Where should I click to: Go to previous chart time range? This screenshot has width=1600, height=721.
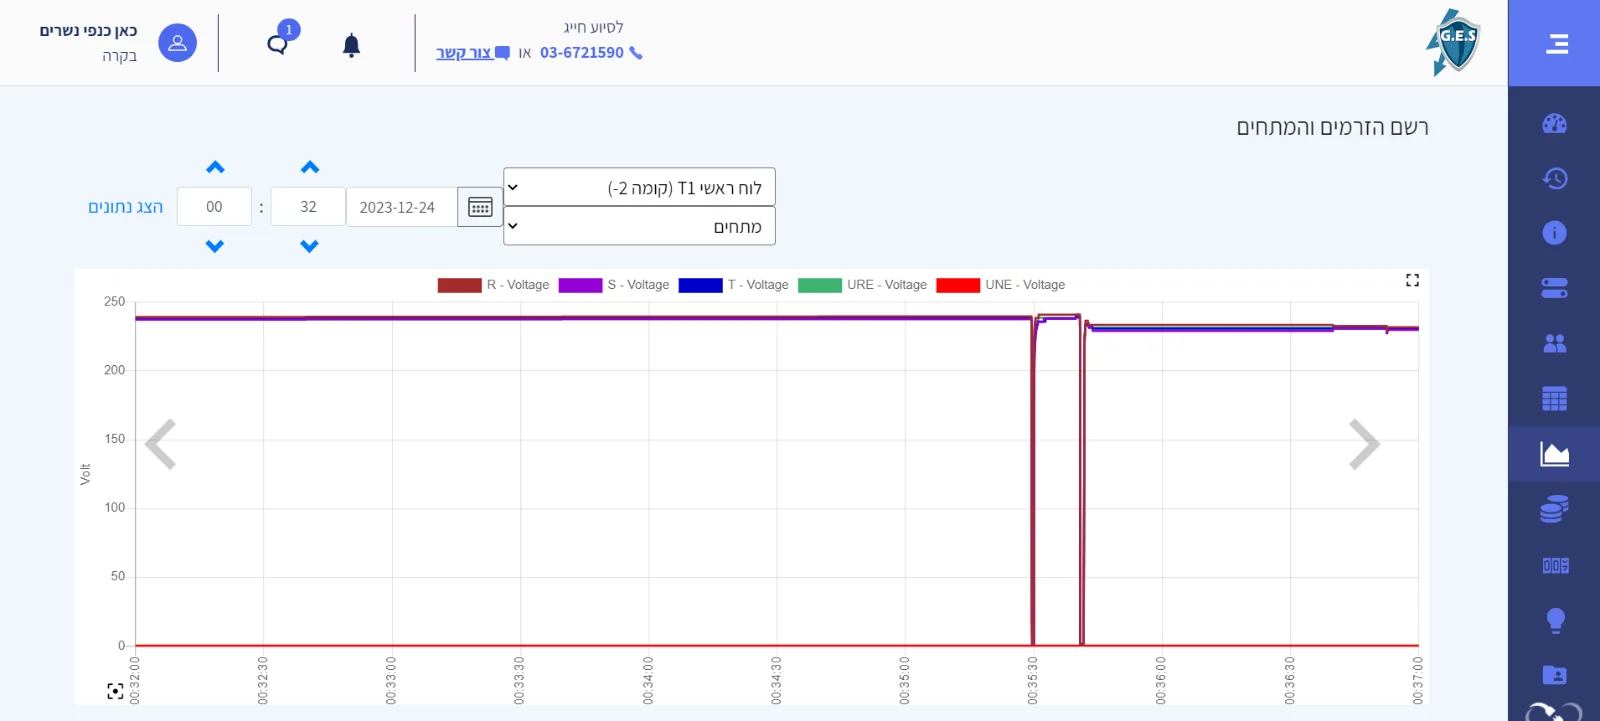pyautogui.click(x=161, y=444)
